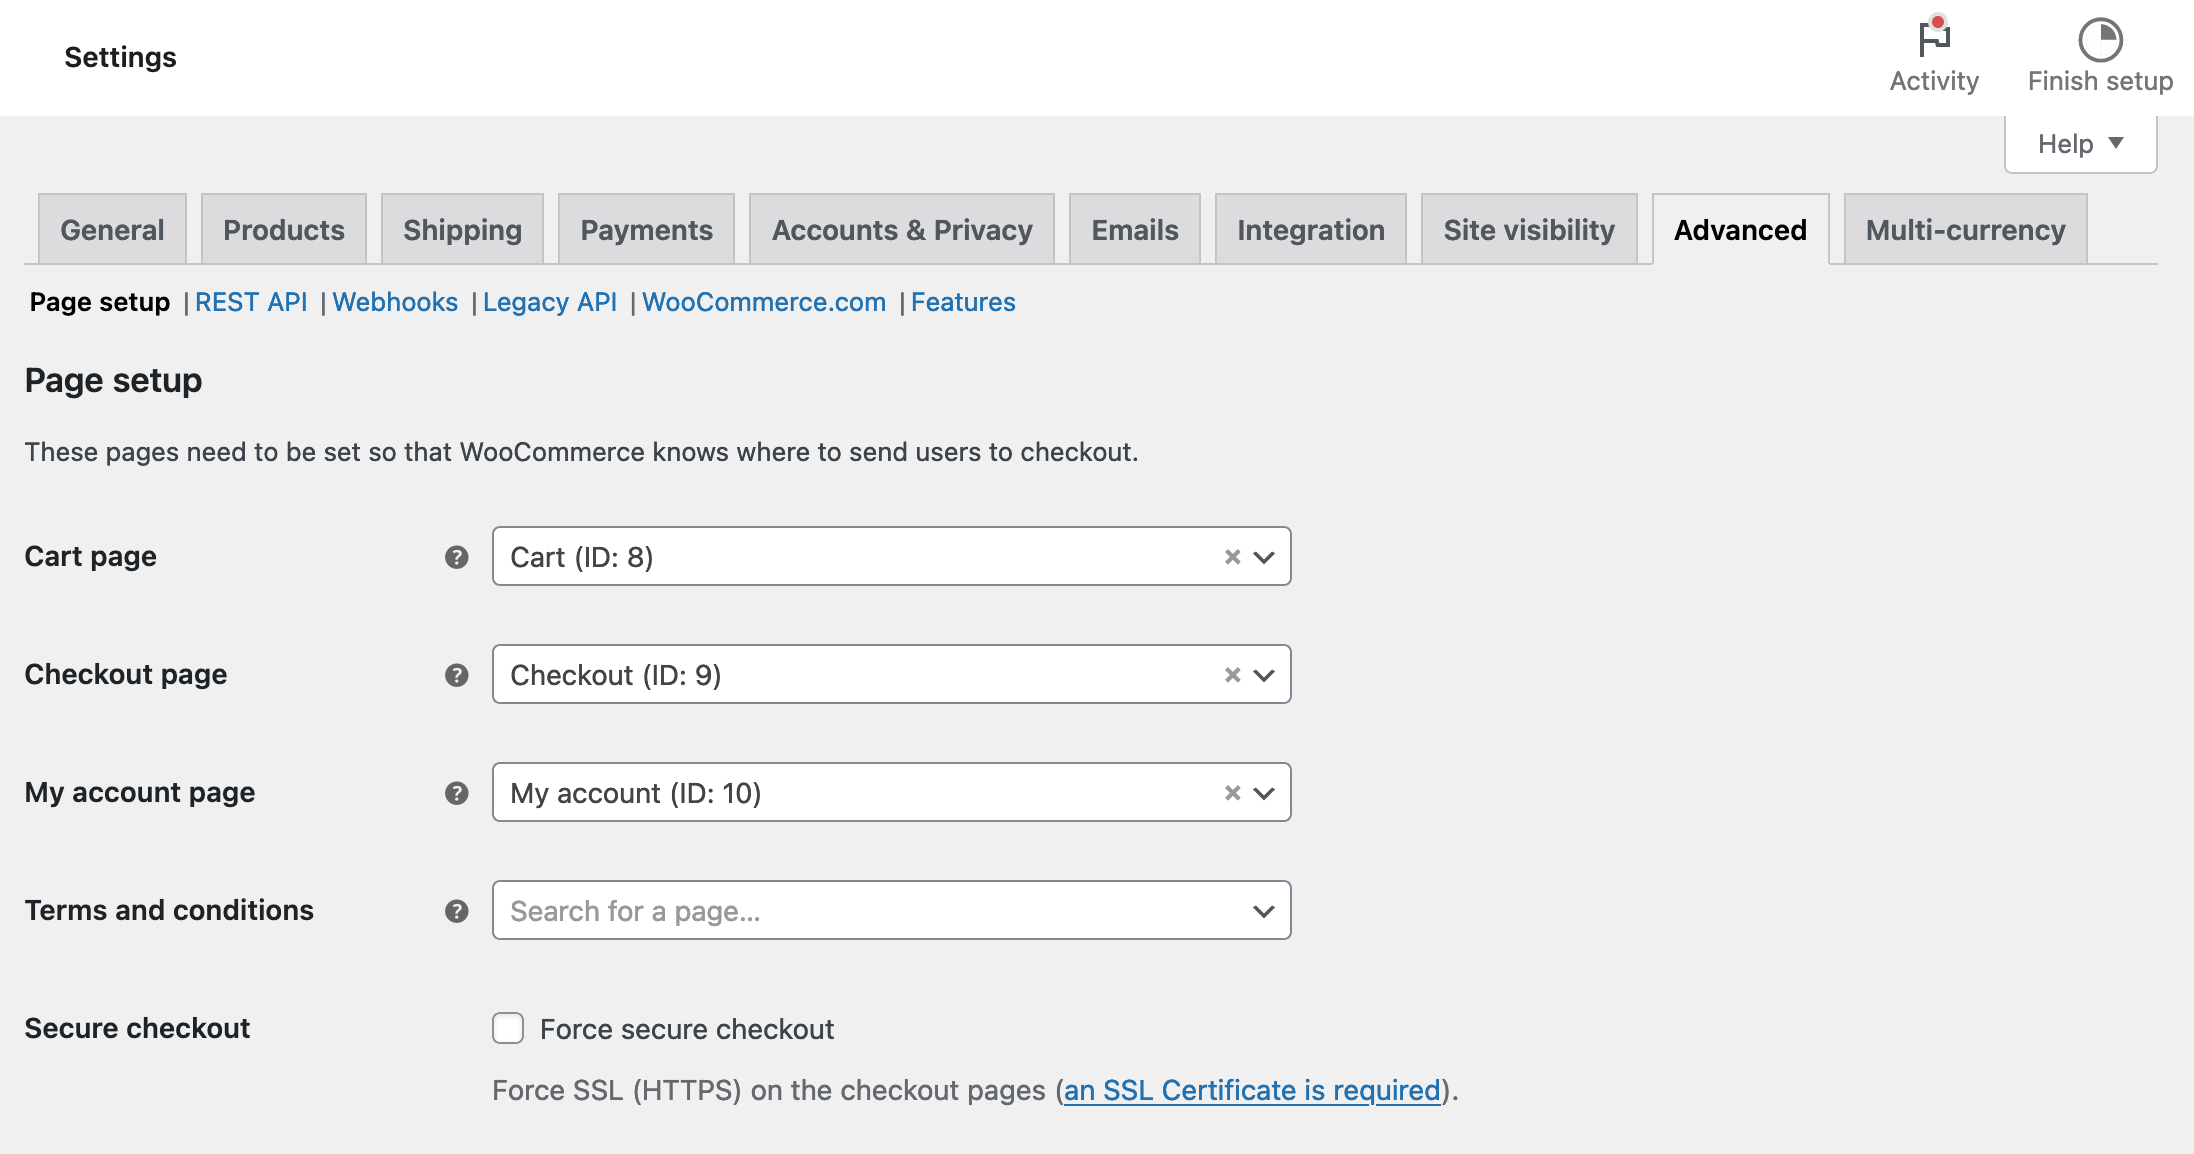Click the Terms and conditions help icon

pos(457,911)
